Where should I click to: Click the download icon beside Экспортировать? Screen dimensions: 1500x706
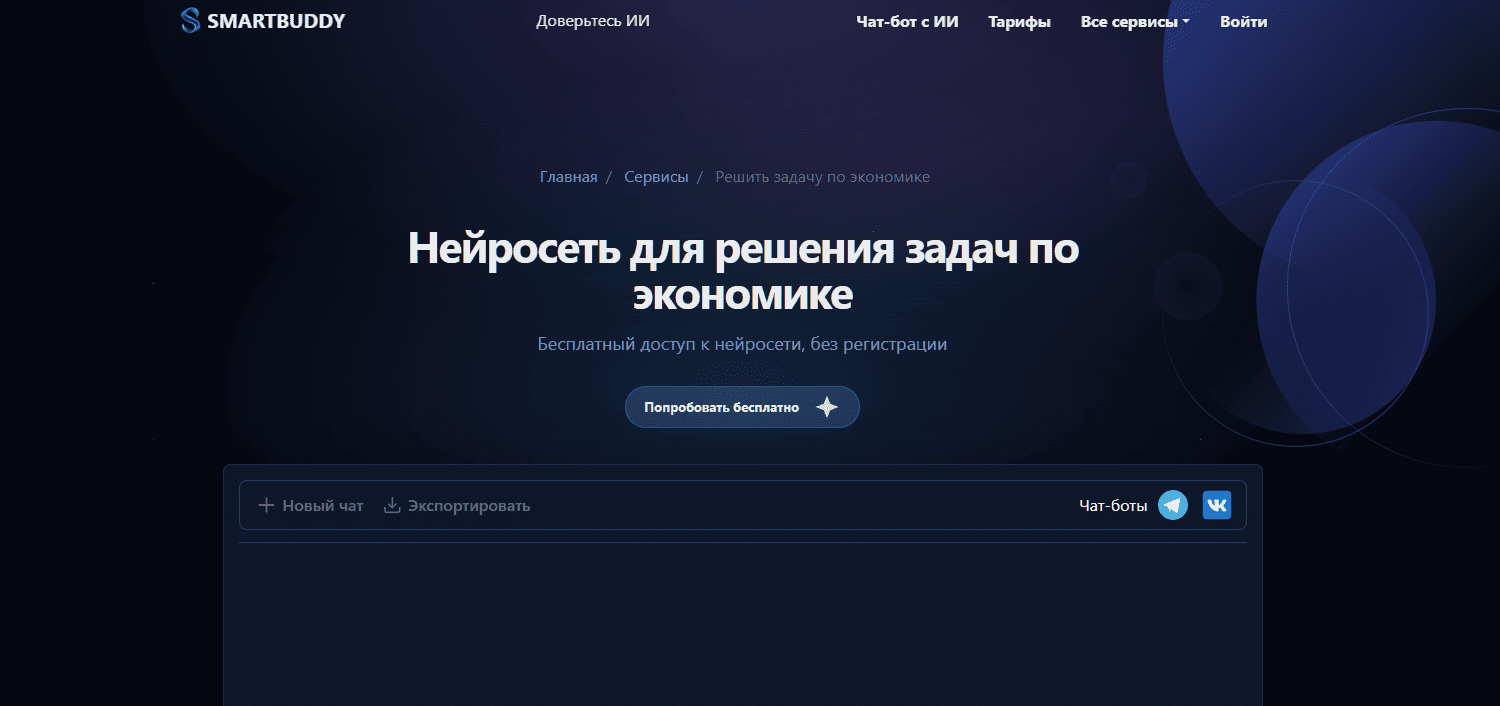click(x=392, y=505)
